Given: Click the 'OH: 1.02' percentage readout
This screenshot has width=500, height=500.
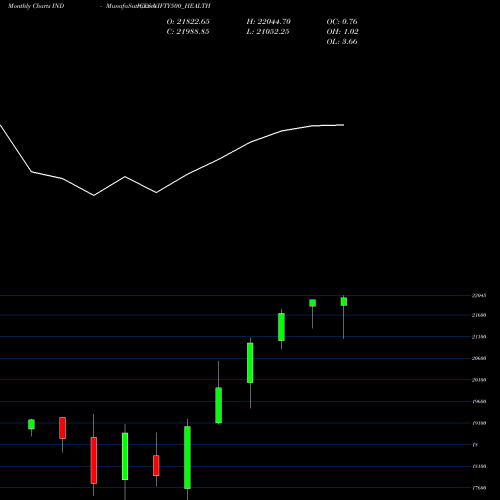Looking at the screenshot, I should (x=342, y=31).
